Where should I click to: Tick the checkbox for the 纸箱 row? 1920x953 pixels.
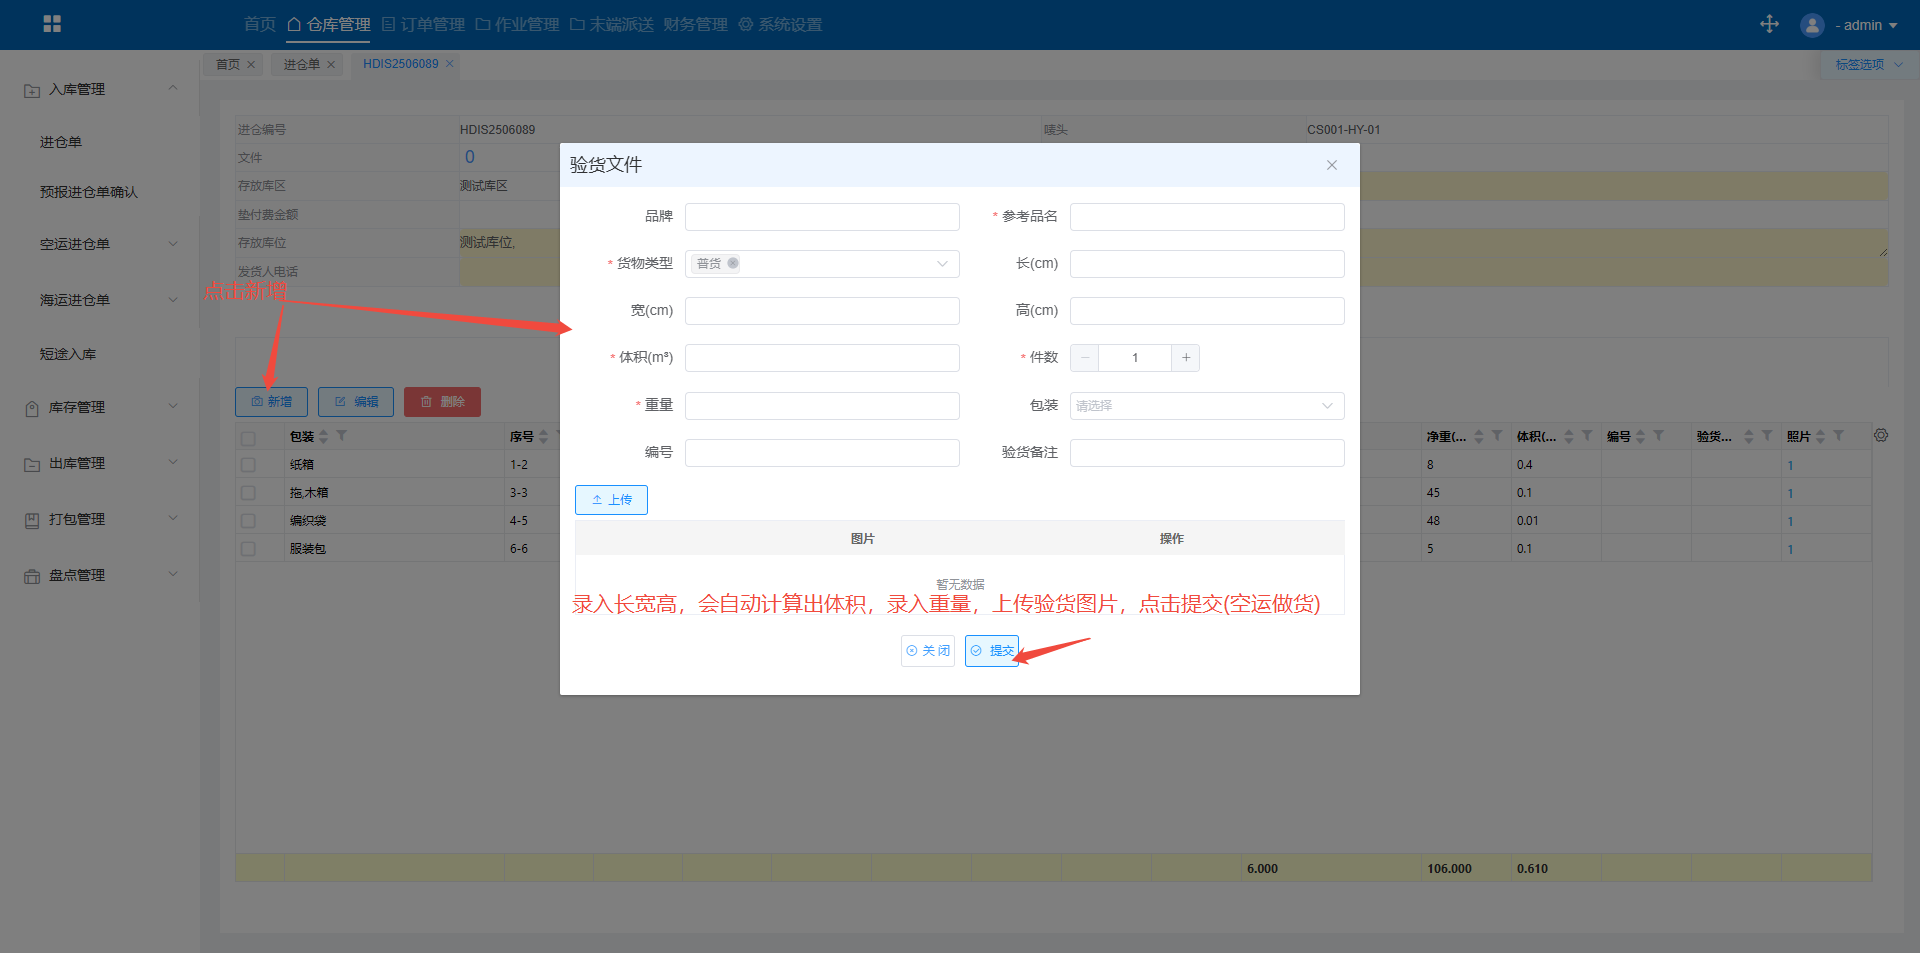tap(248, 465)
